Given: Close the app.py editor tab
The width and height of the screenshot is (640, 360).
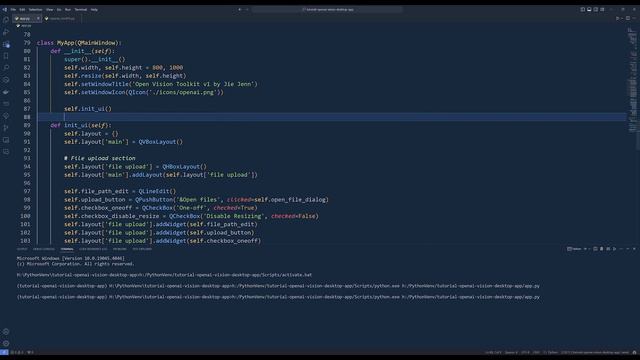Looking at the screenshot, I should pos(38,18).
